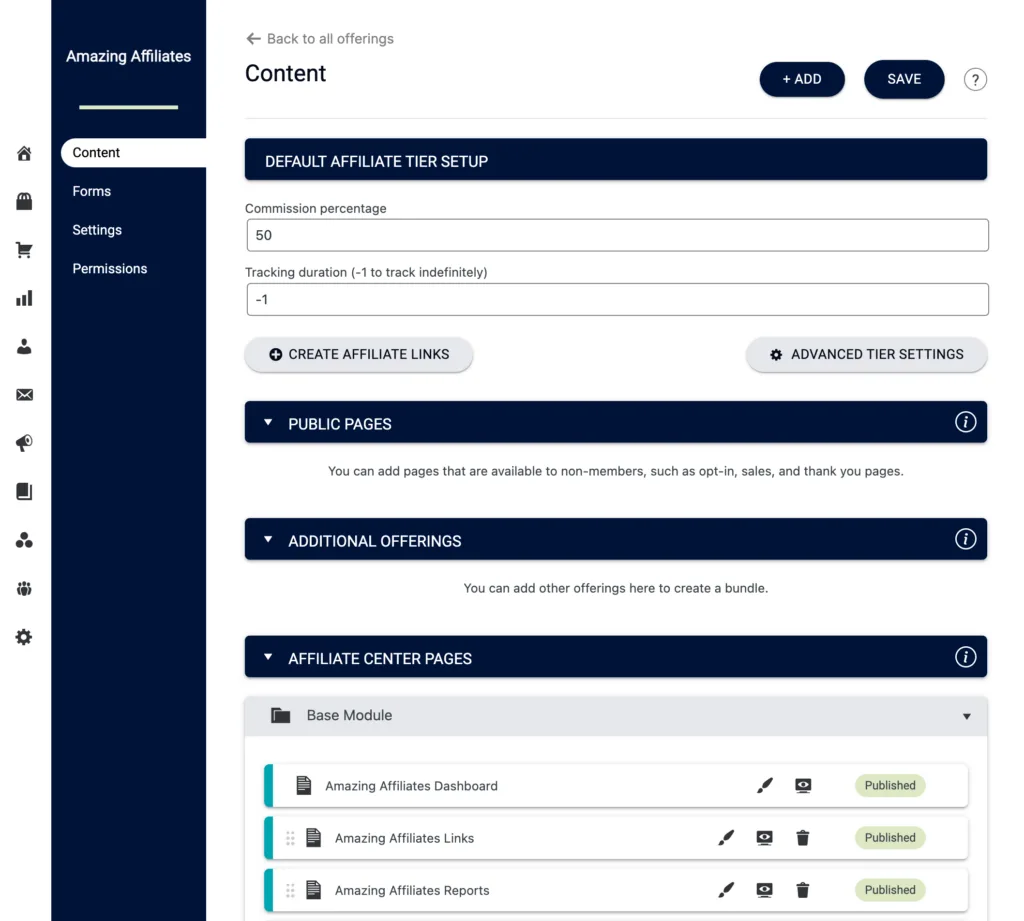Edit Amazing Affiliates Dashboard with brush icon
Screen dimensions: 1024x921
click(x=765, y=785)
